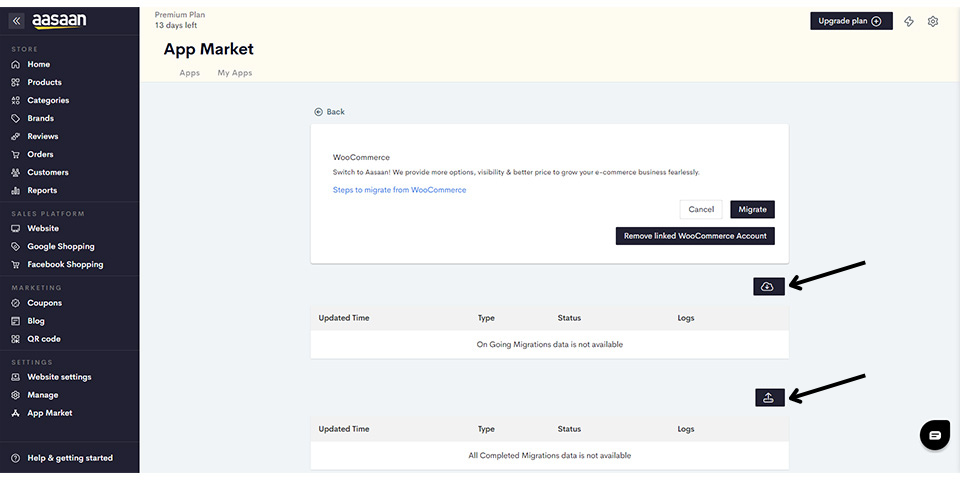The height and width of the screenshot is (480, 960).
Task: Open Products from the sidebar menu
Action: pos(45,82)
